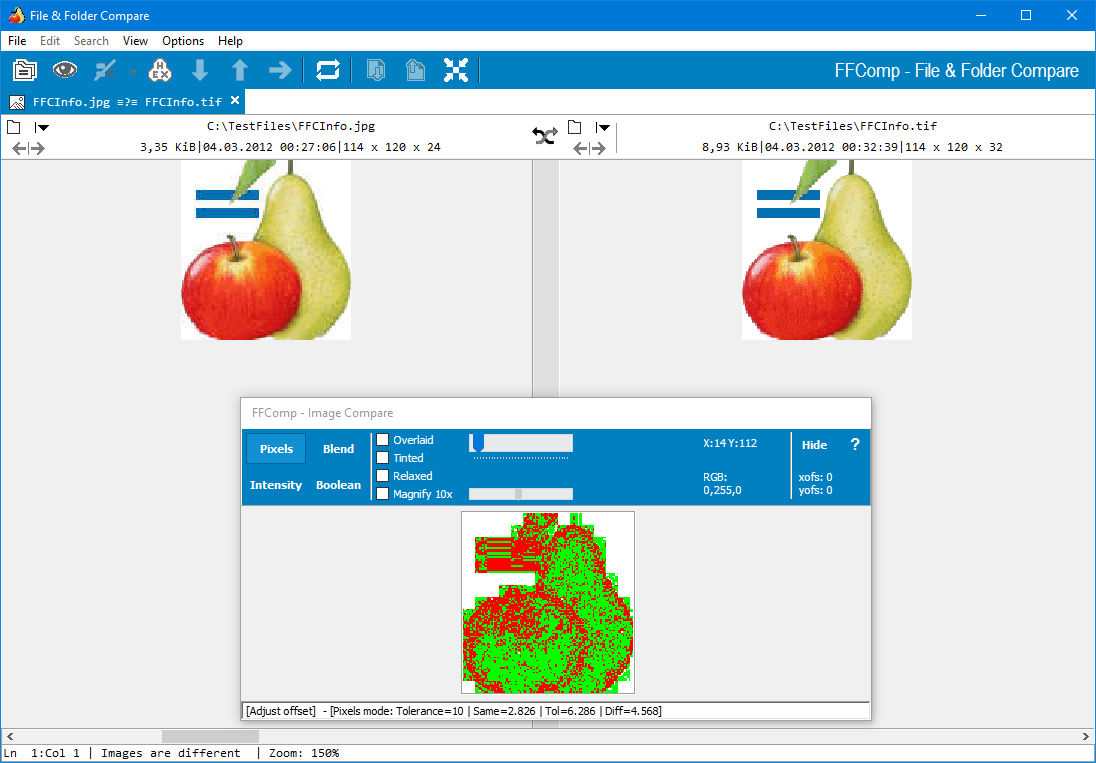Click the fit-to-window arrows icon
1096x763 pixels.
[x=456, y=70]
